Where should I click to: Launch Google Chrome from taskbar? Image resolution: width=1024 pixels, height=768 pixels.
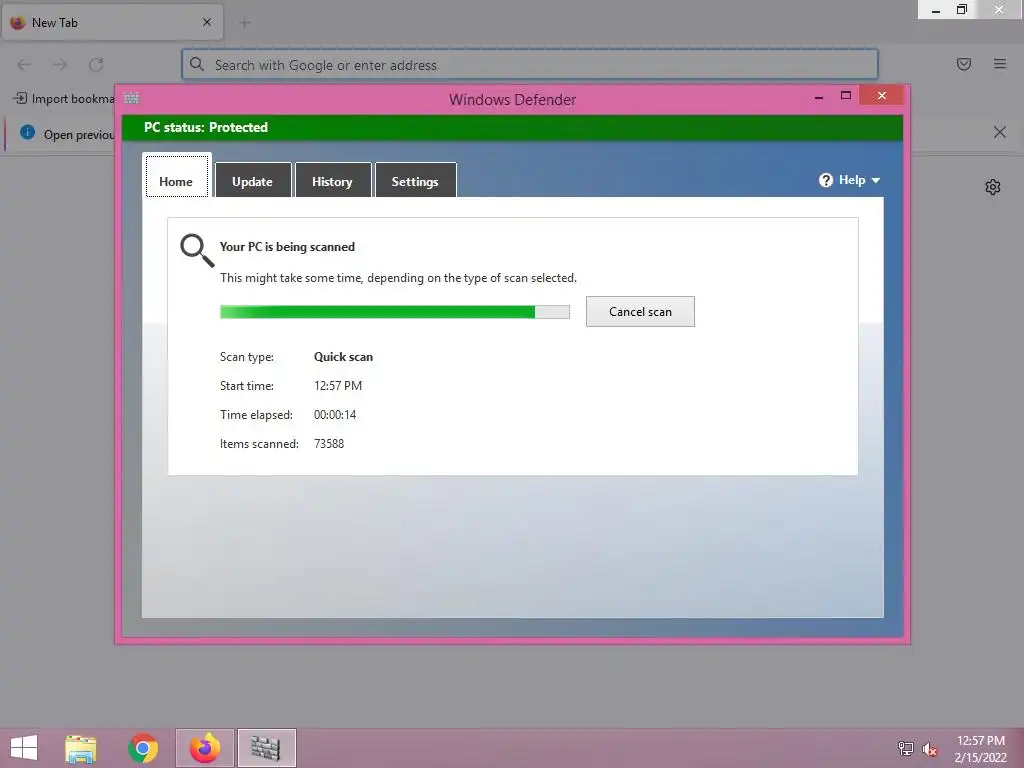(143, 748)
